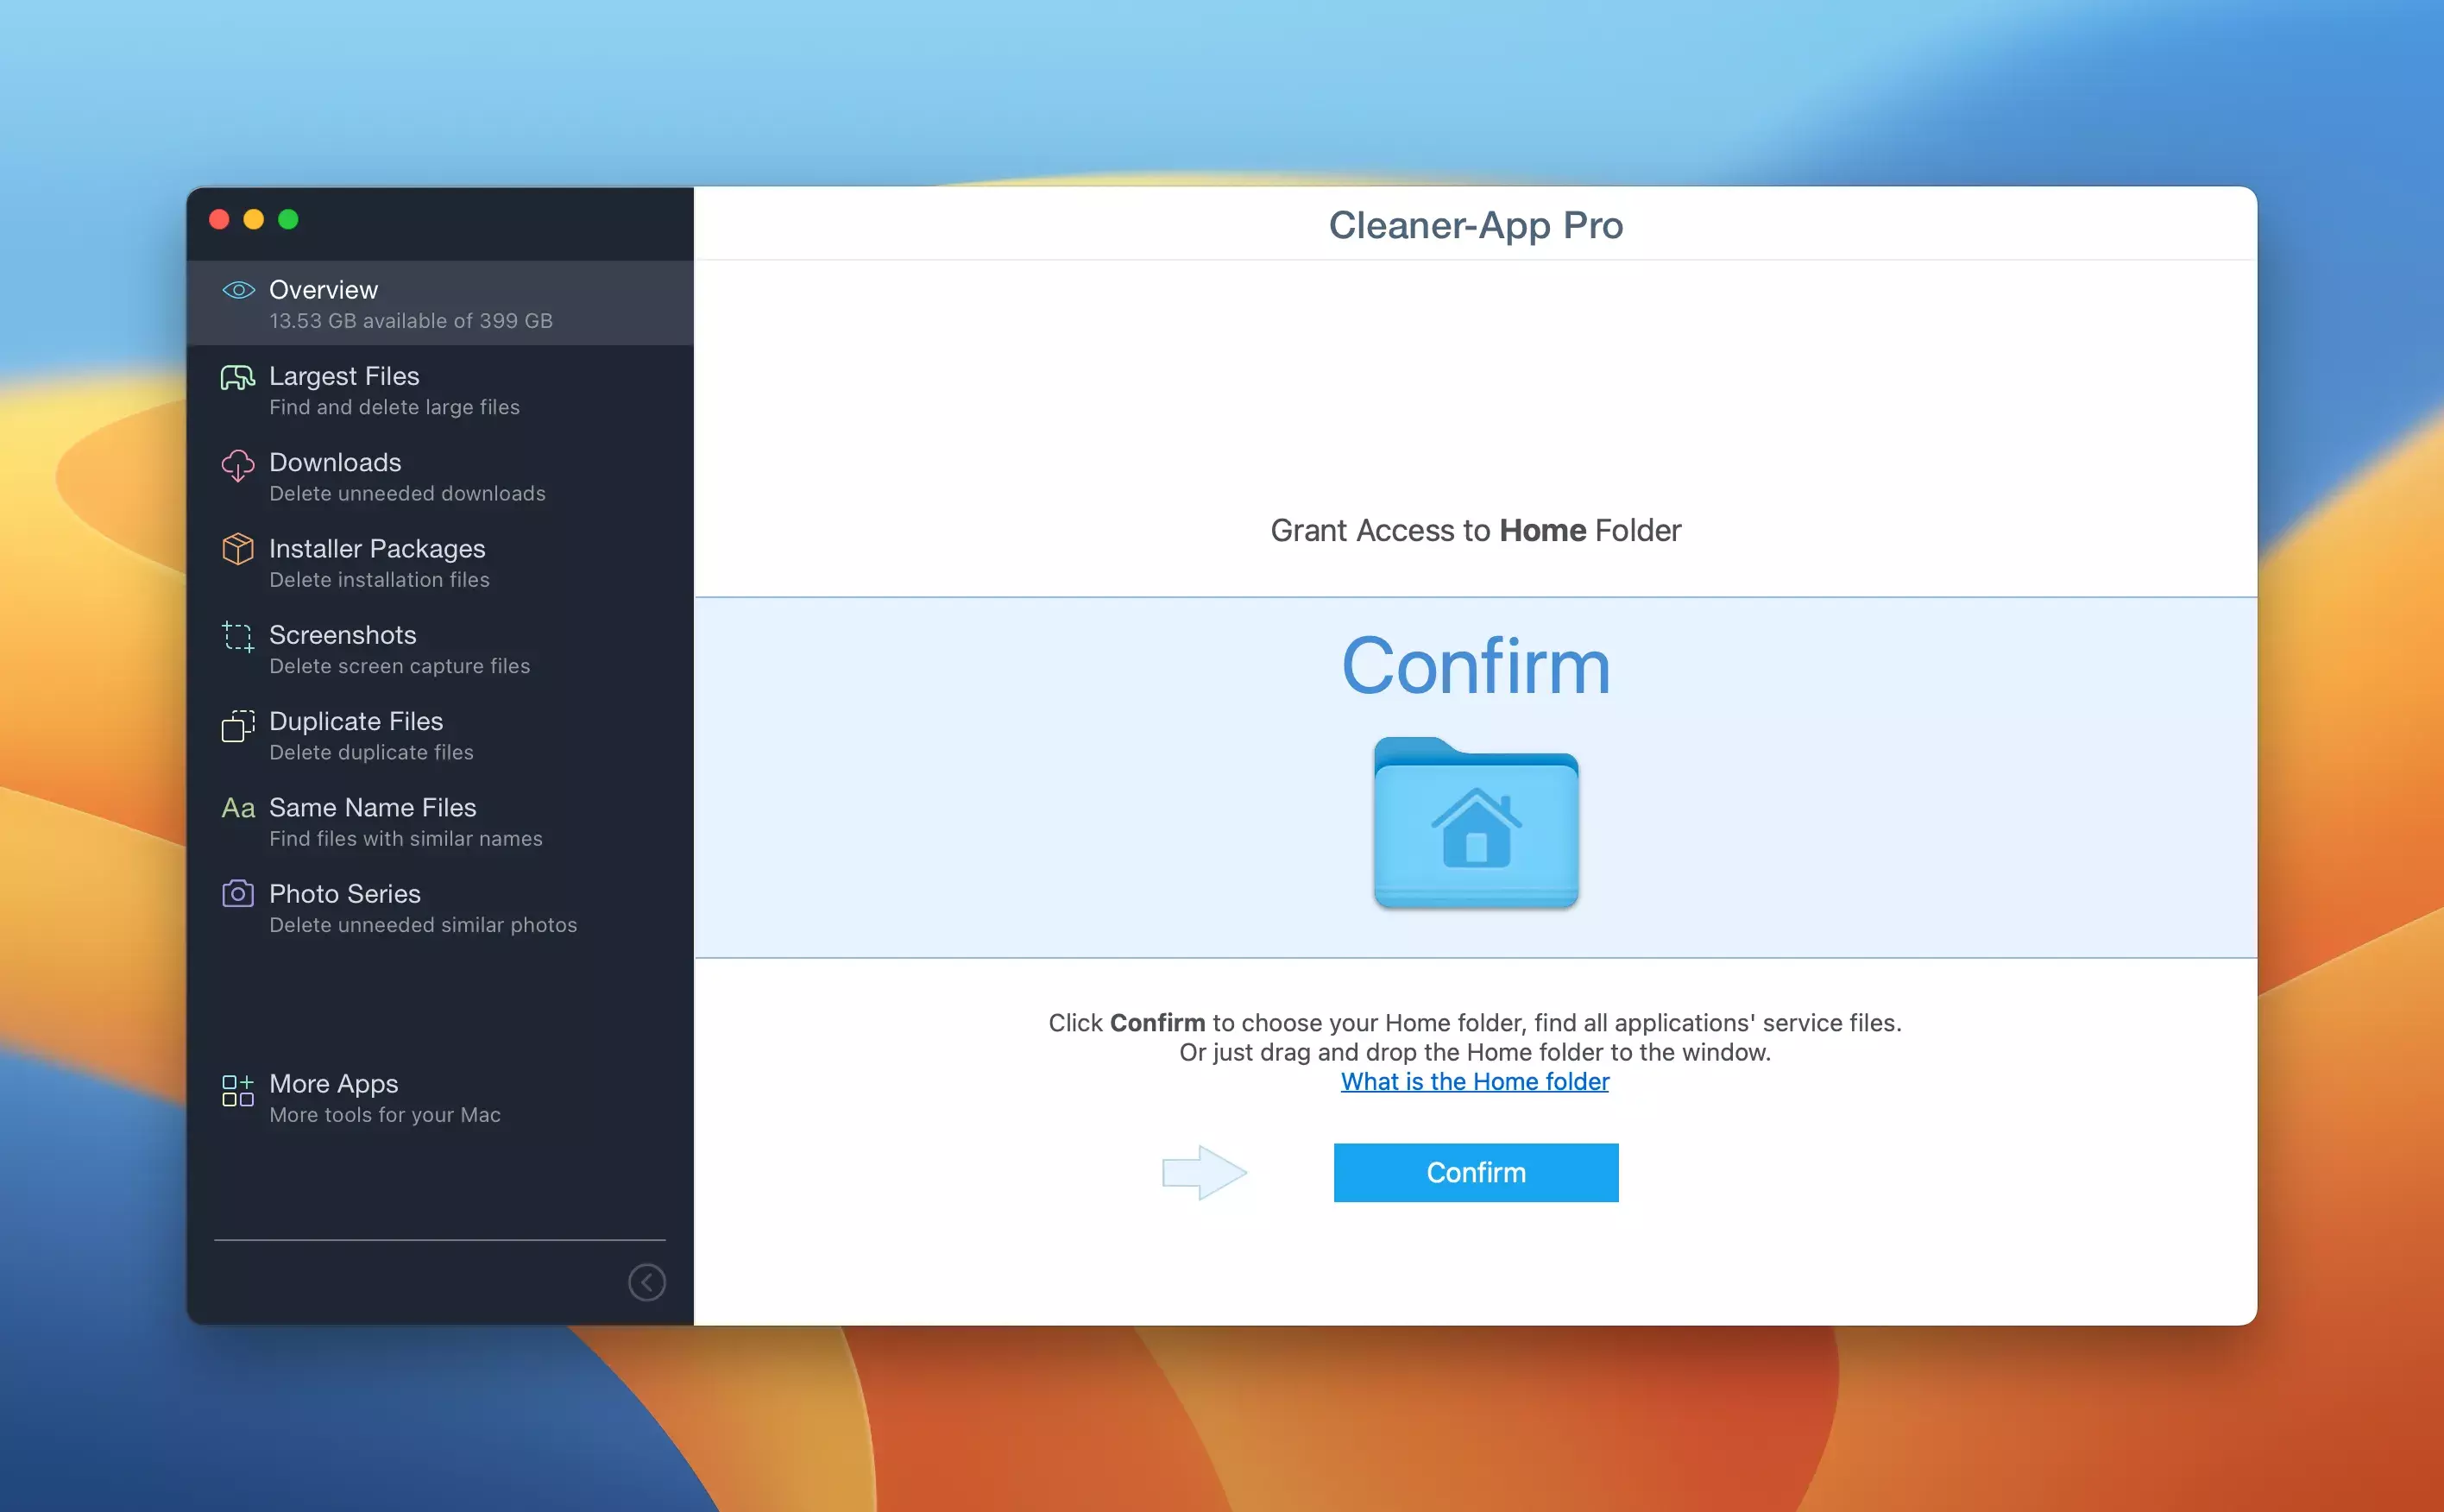
Task: Click the Largest Files elephant icon
Action: tap(238, 377)
